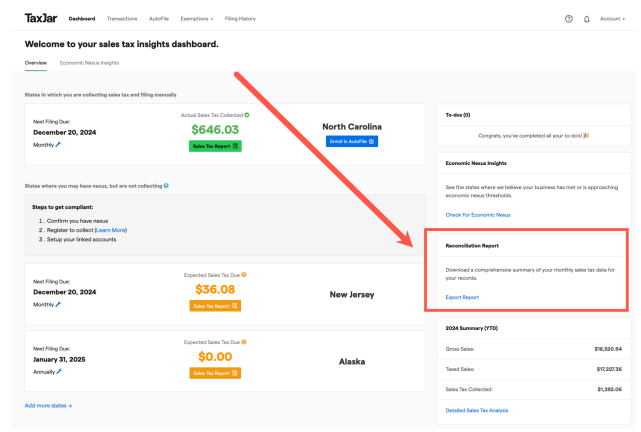Click the New Jersey state name
The width and height of the screenshot is (641, 432).
[352, 294]
